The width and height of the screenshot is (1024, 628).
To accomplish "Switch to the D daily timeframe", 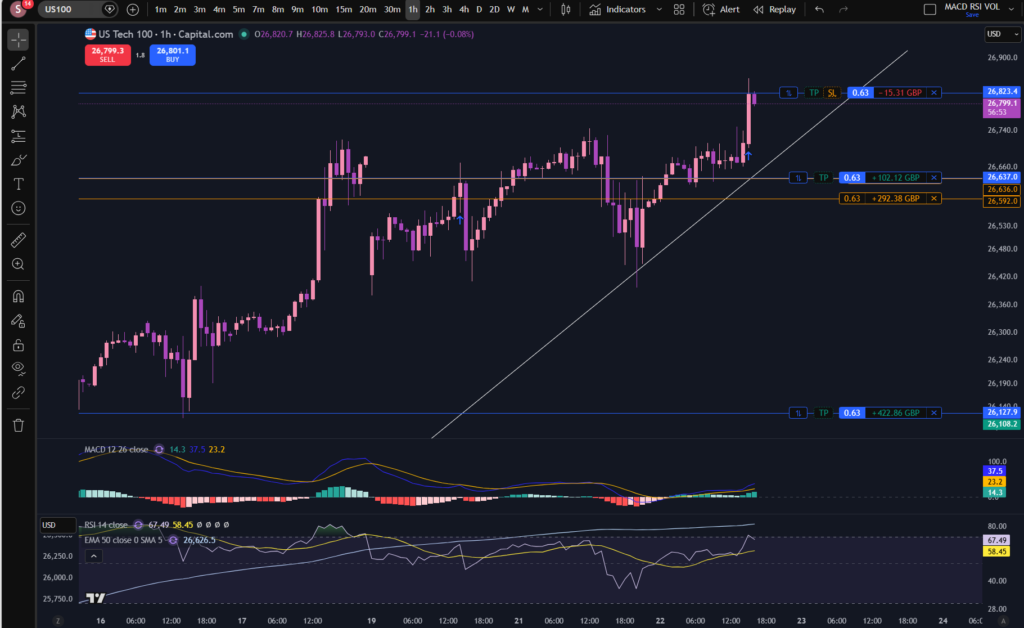I will pyautogui.click(x=479, y=10).
